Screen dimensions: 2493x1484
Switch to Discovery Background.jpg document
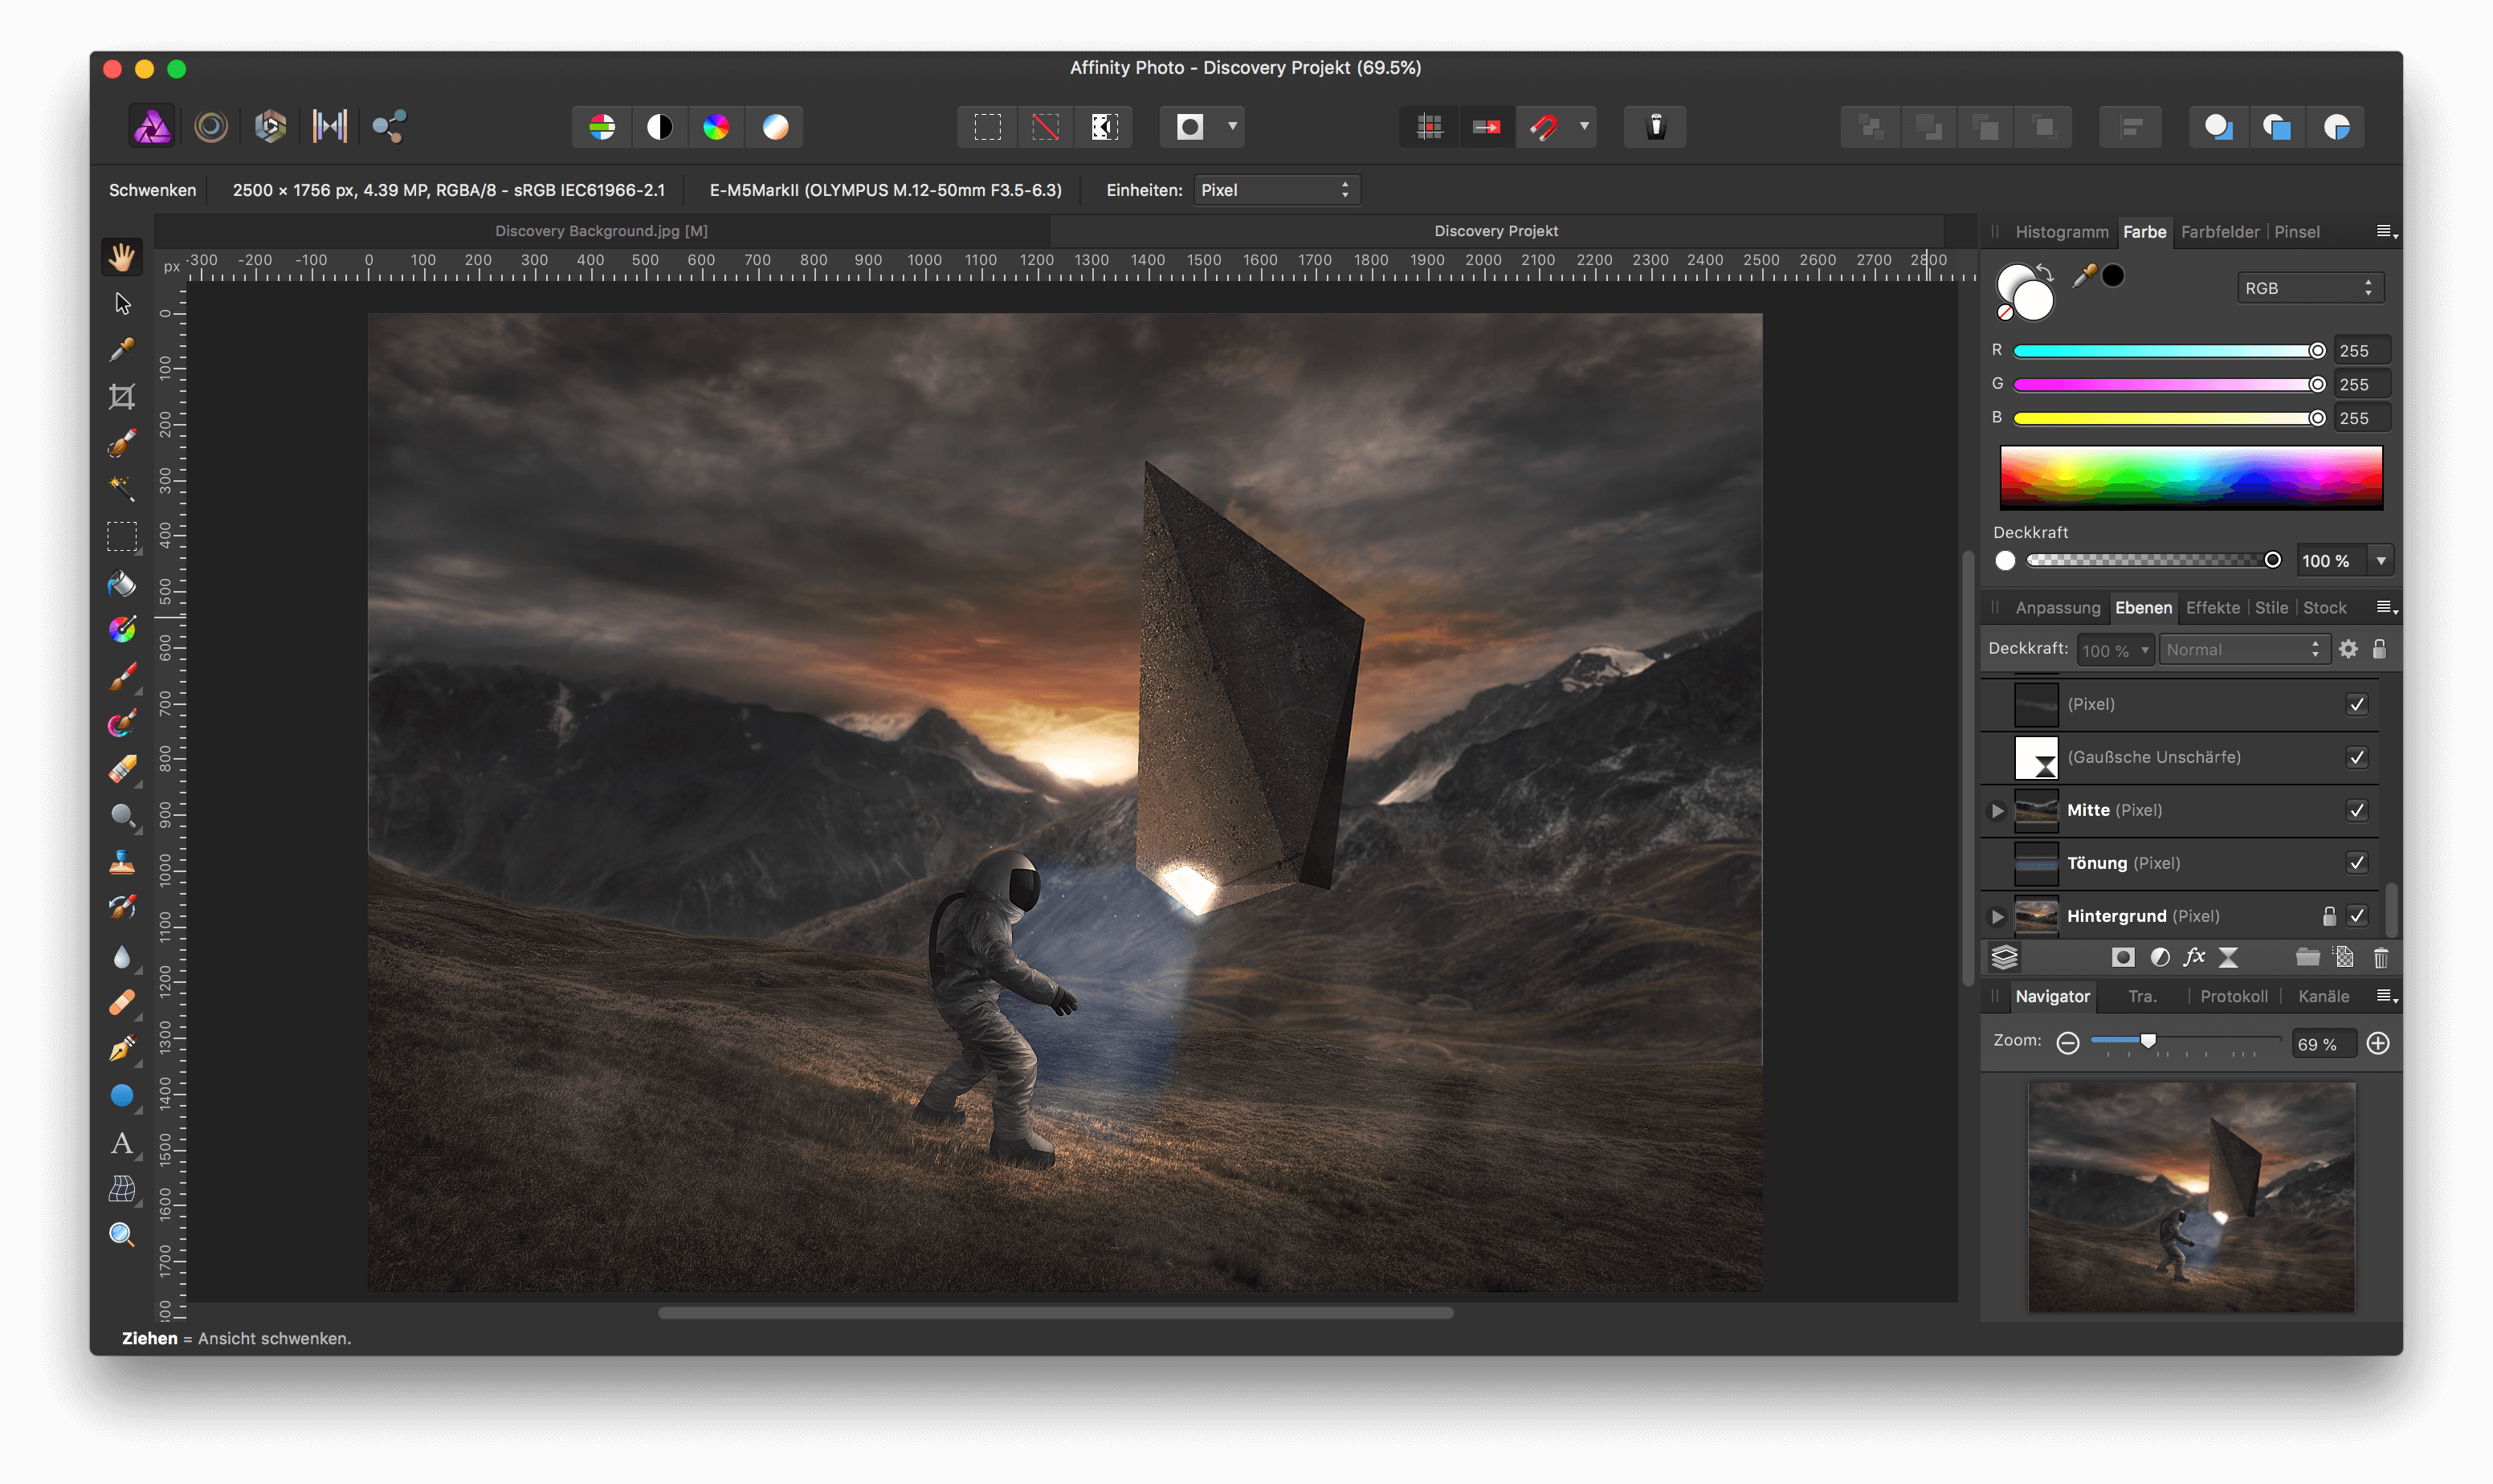click(601, 231)
